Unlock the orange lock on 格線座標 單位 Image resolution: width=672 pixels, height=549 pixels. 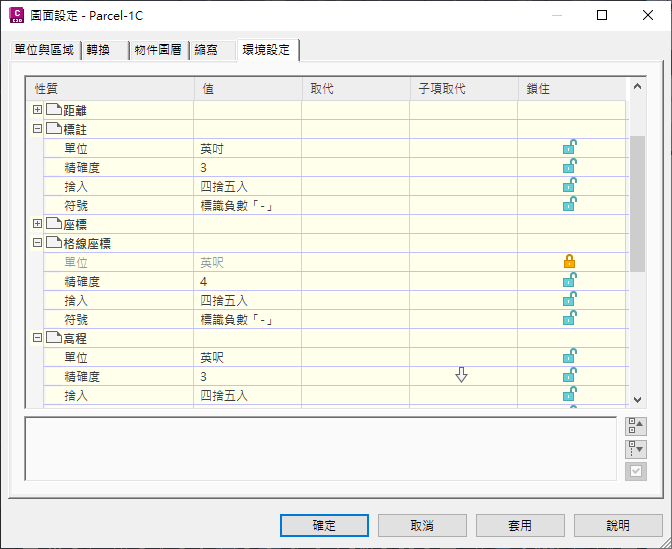570,261
